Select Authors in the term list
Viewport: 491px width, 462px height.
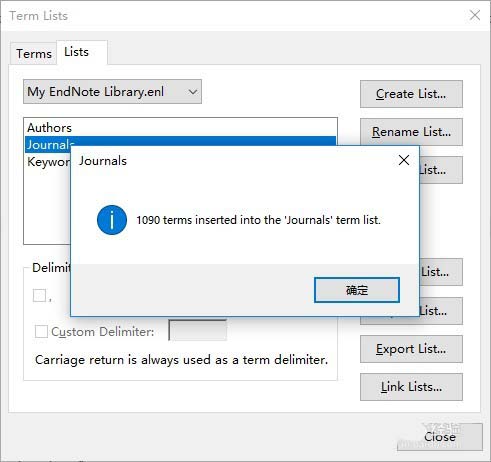49,128
